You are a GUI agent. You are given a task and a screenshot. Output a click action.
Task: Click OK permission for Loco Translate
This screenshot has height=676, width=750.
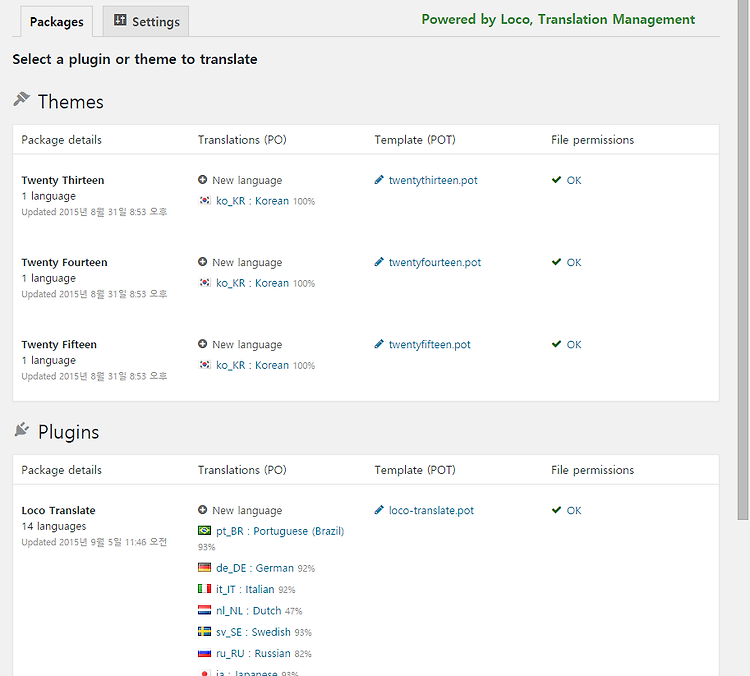pyautogui.click(x=574, y=511)
